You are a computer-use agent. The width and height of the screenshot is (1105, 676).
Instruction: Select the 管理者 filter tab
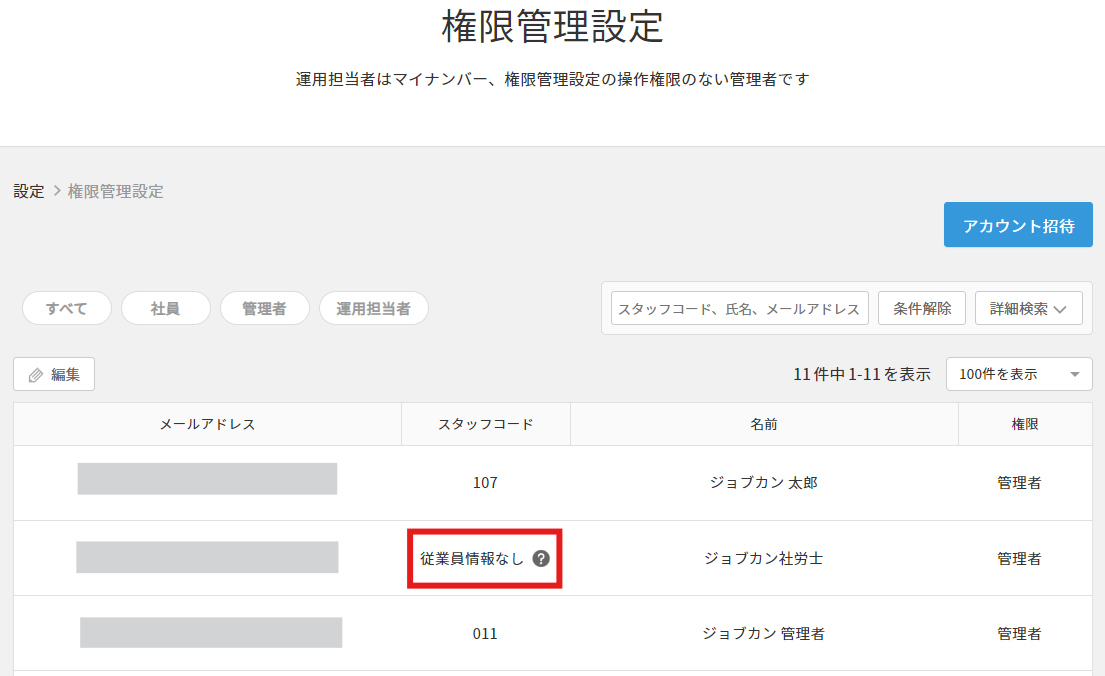(x=264, y=308)
